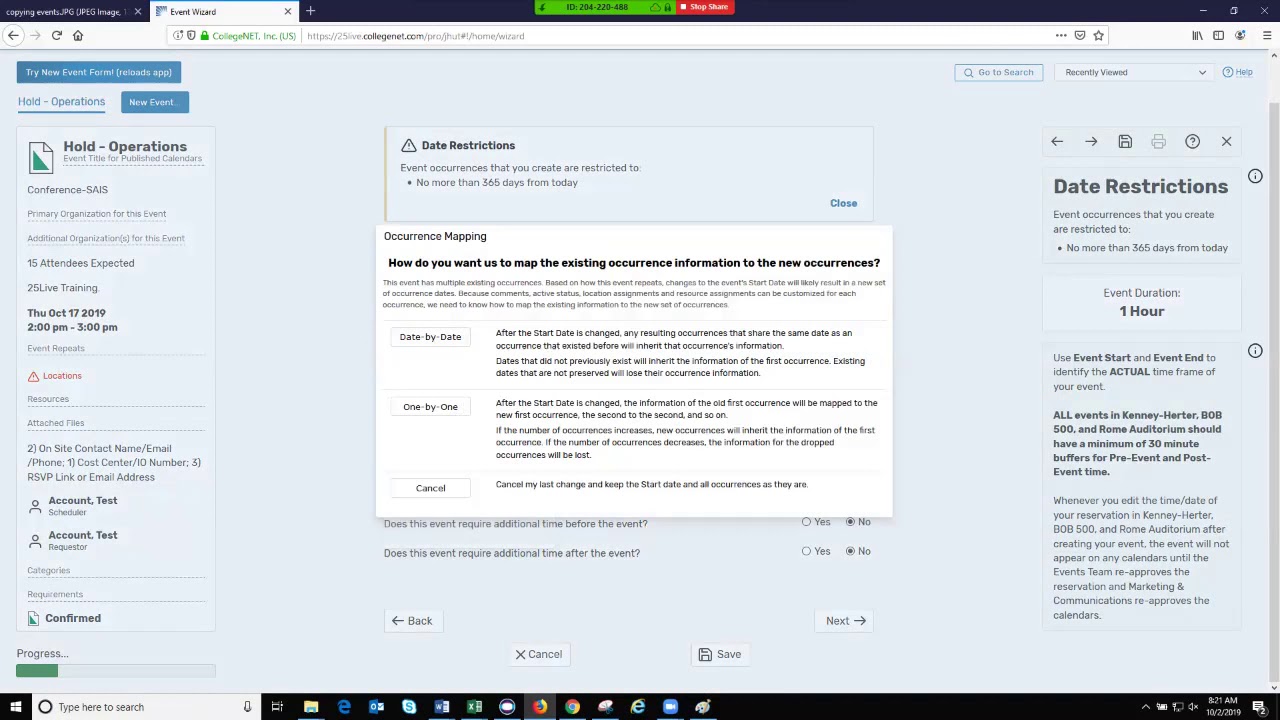Select Yes for additional time before event

pyautogui.click(x=807, y=522)
